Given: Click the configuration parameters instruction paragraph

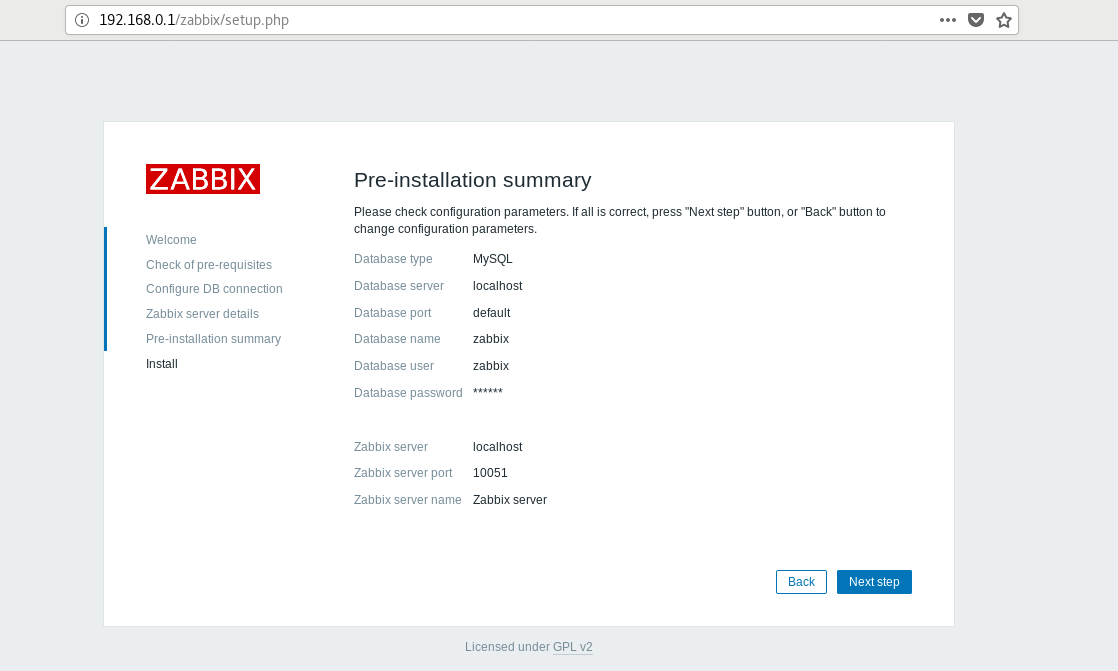Looking at the screenshot, I should 620,220.
